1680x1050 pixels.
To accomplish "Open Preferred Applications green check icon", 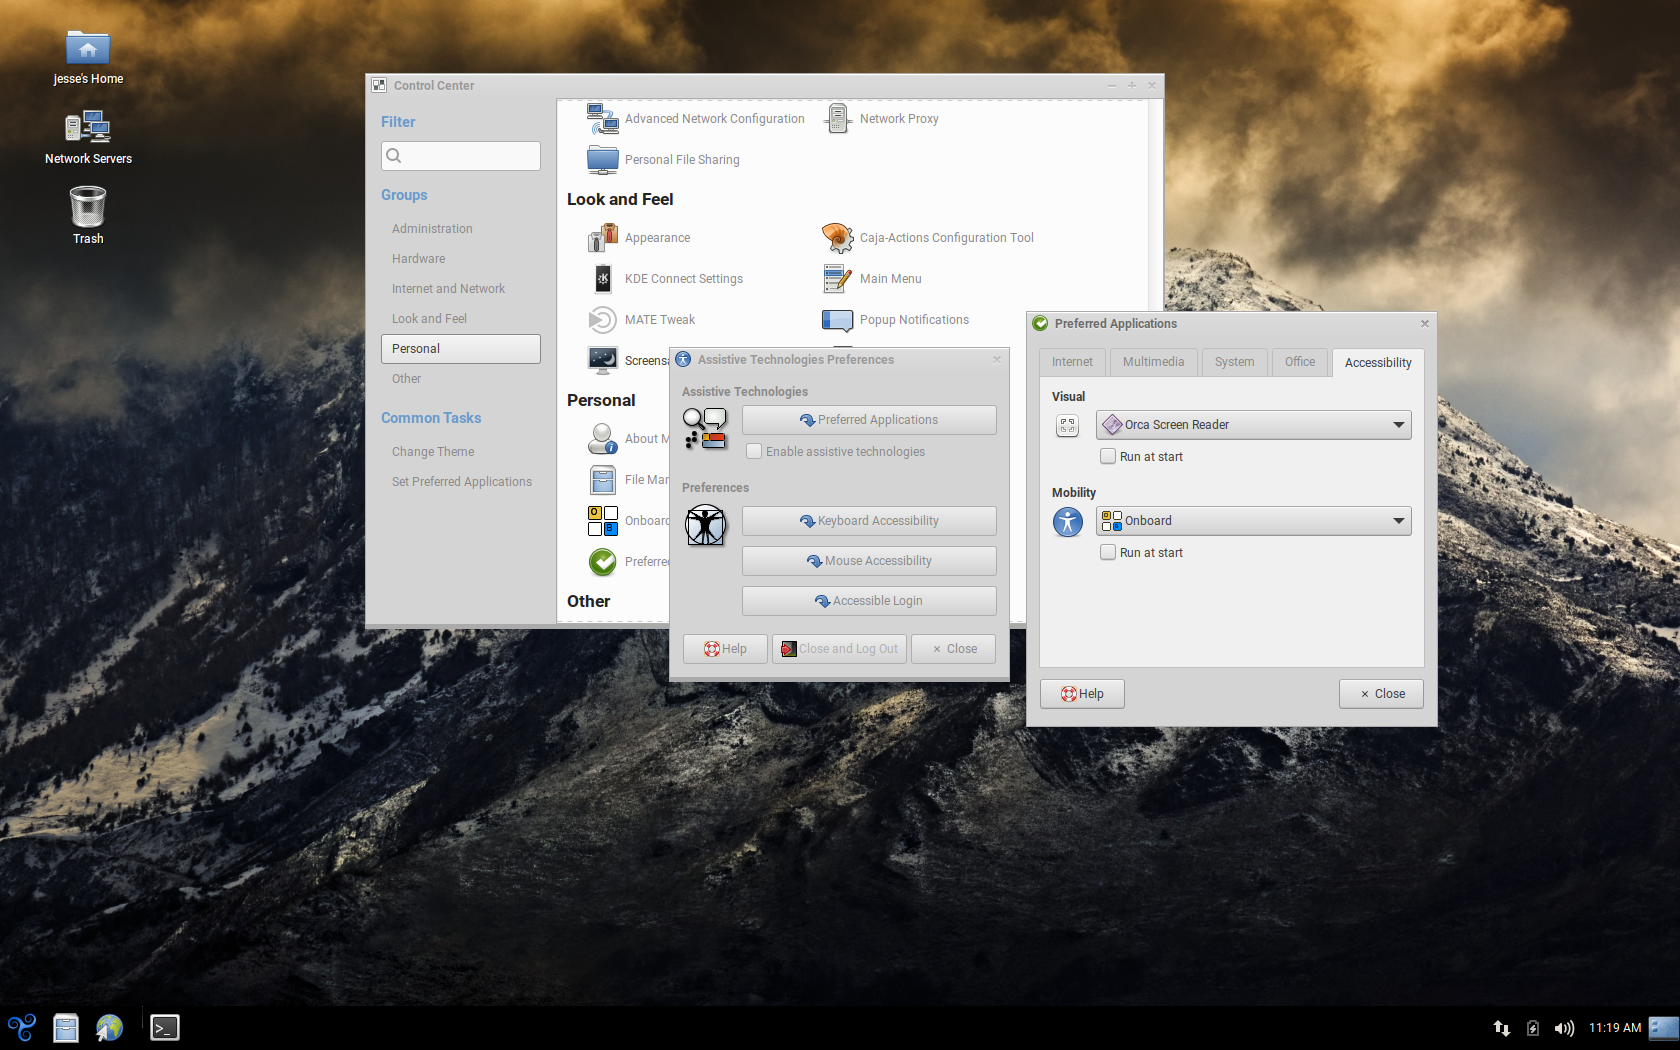I will (603, 562).
